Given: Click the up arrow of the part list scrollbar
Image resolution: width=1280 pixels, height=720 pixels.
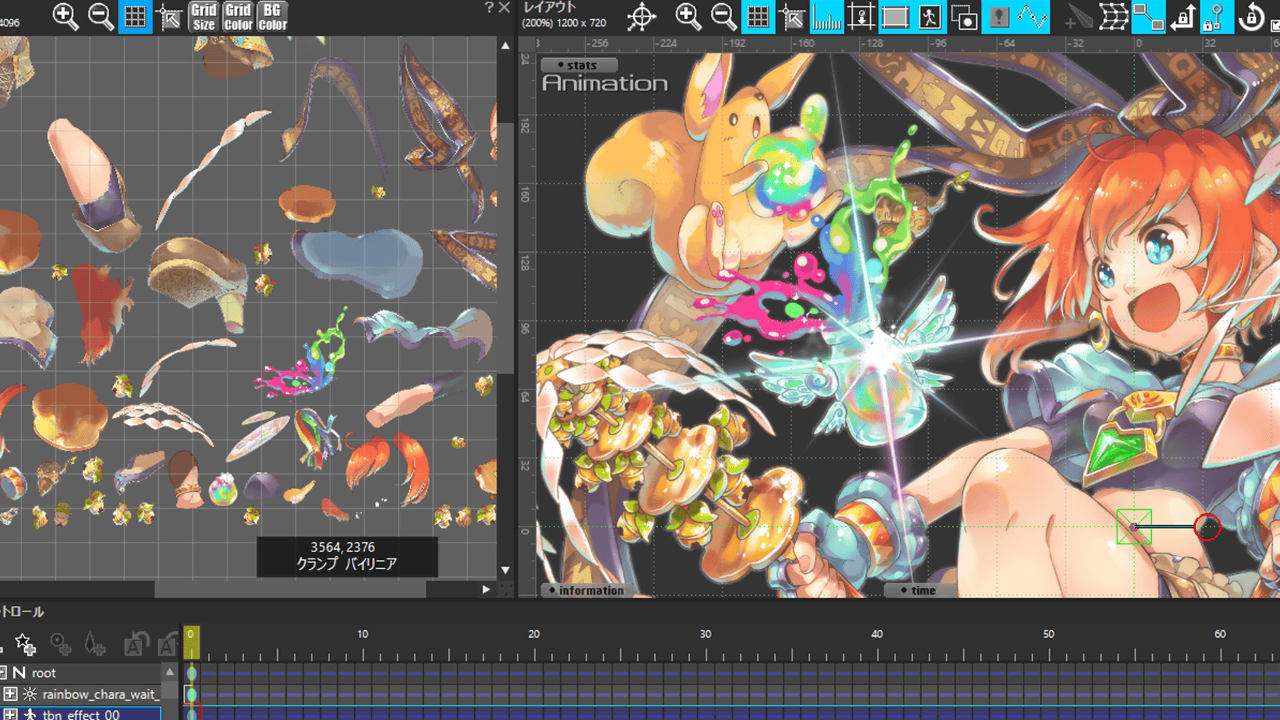Looking at the screenshot, I should tap(170, 673).
